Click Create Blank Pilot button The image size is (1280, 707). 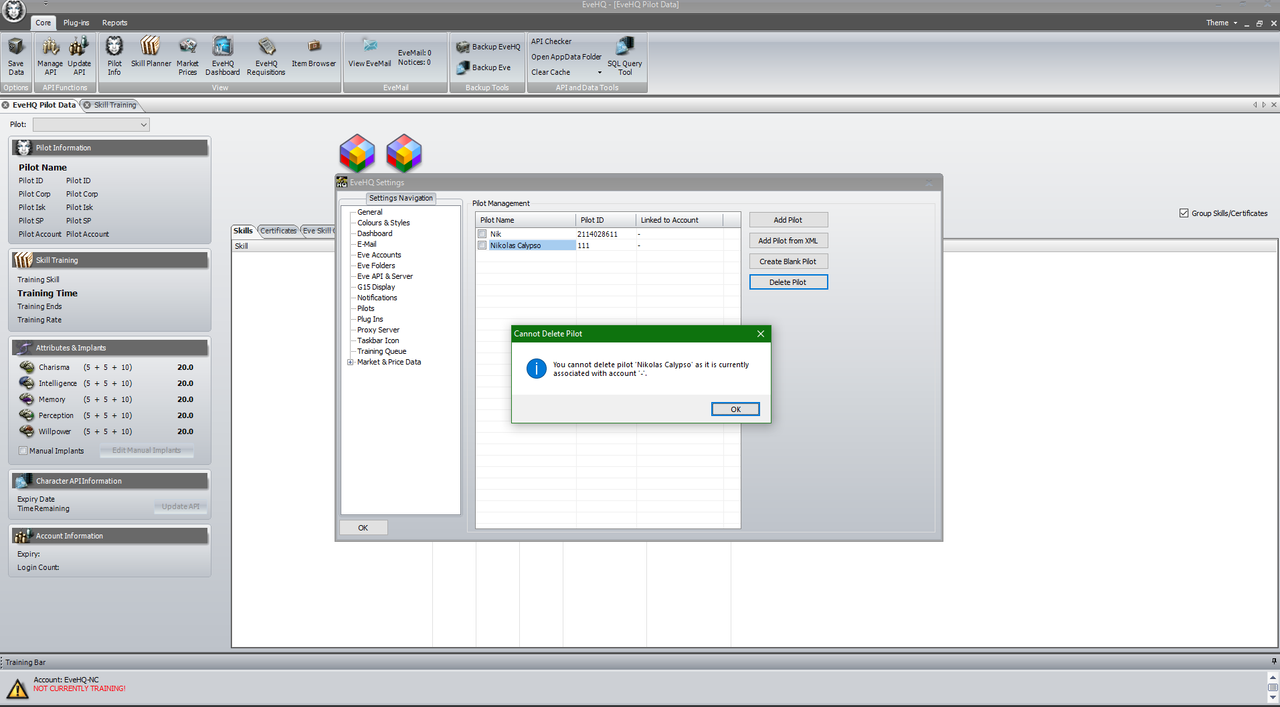788,262
